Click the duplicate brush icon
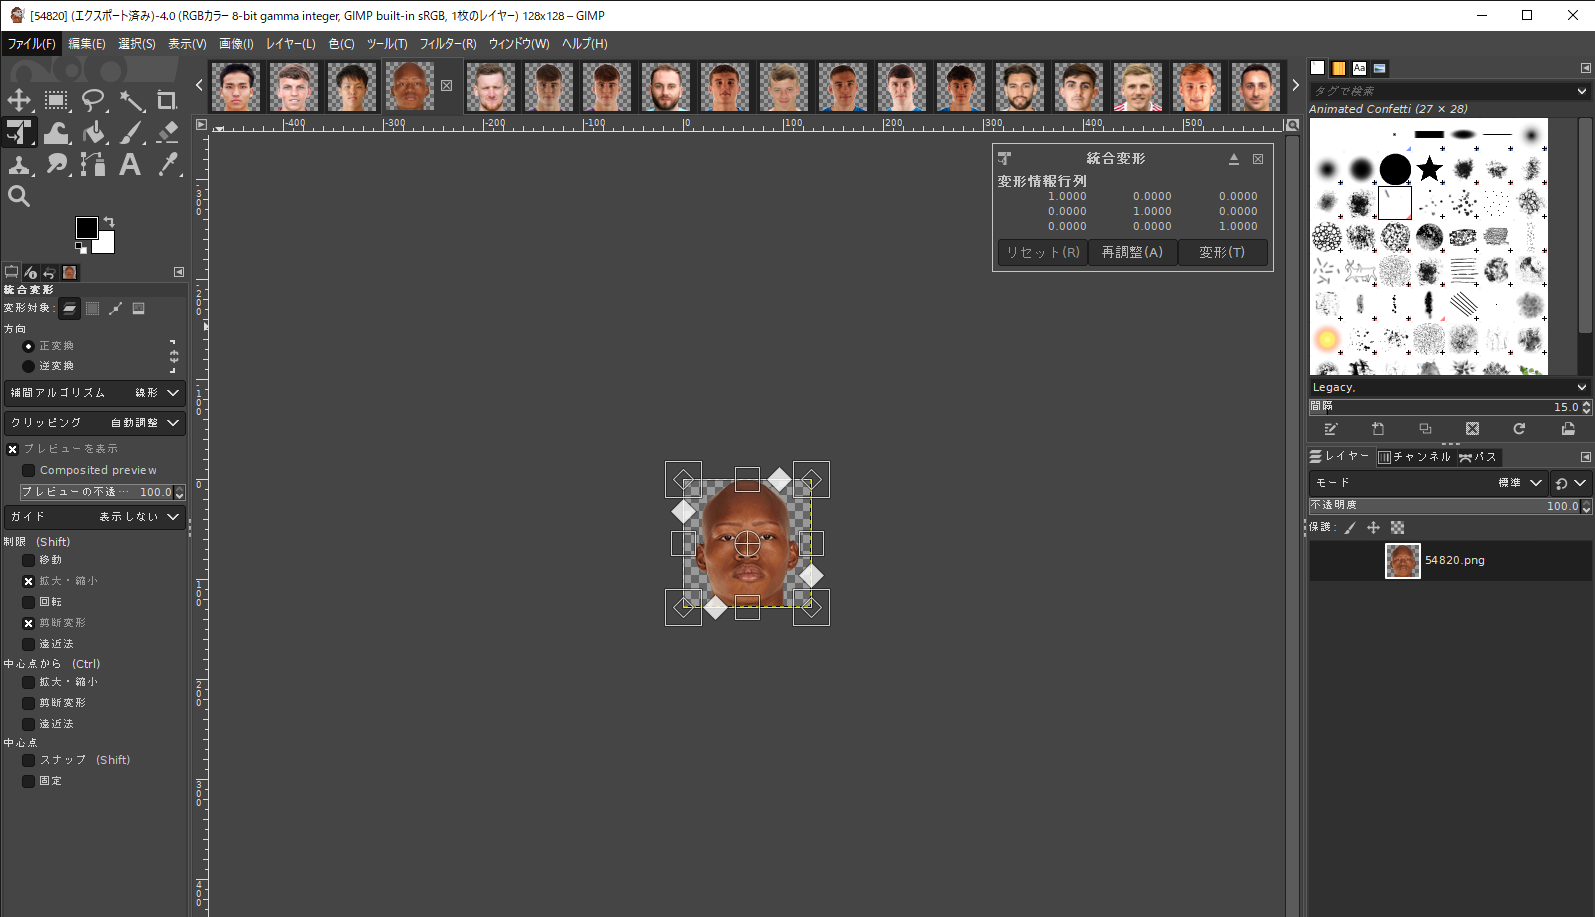 (x=1425, y=429)
